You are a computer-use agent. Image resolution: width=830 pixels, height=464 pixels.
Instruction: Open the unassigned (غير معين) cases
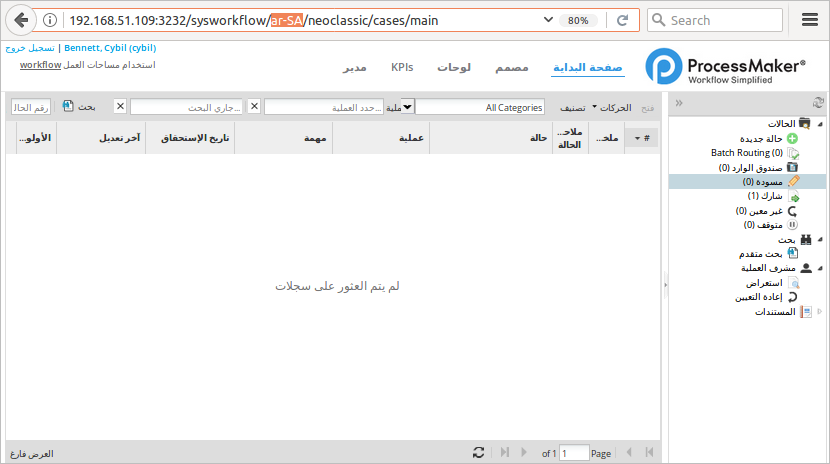pos(765,211)
